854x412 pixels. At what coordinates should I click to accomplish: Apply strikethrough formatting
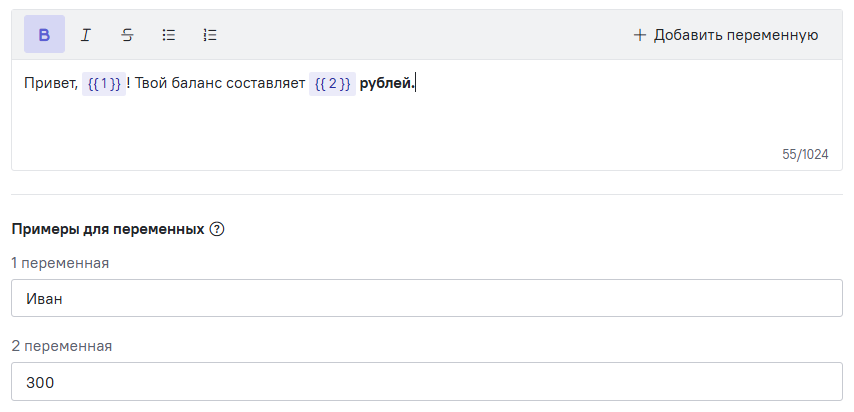(127, 35)
